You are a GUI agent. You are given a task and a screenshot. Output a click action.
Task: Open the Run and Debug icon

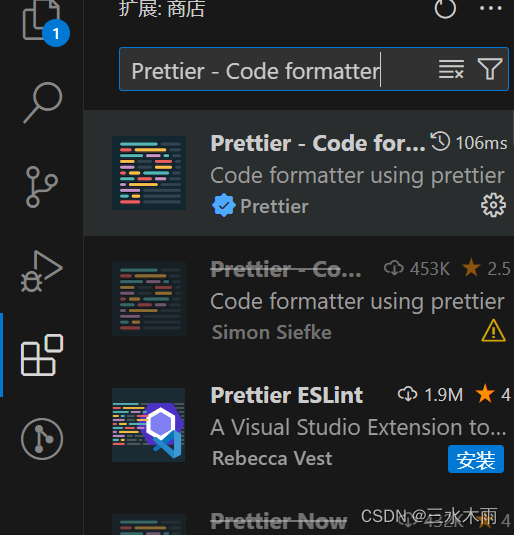coord(42,271)
